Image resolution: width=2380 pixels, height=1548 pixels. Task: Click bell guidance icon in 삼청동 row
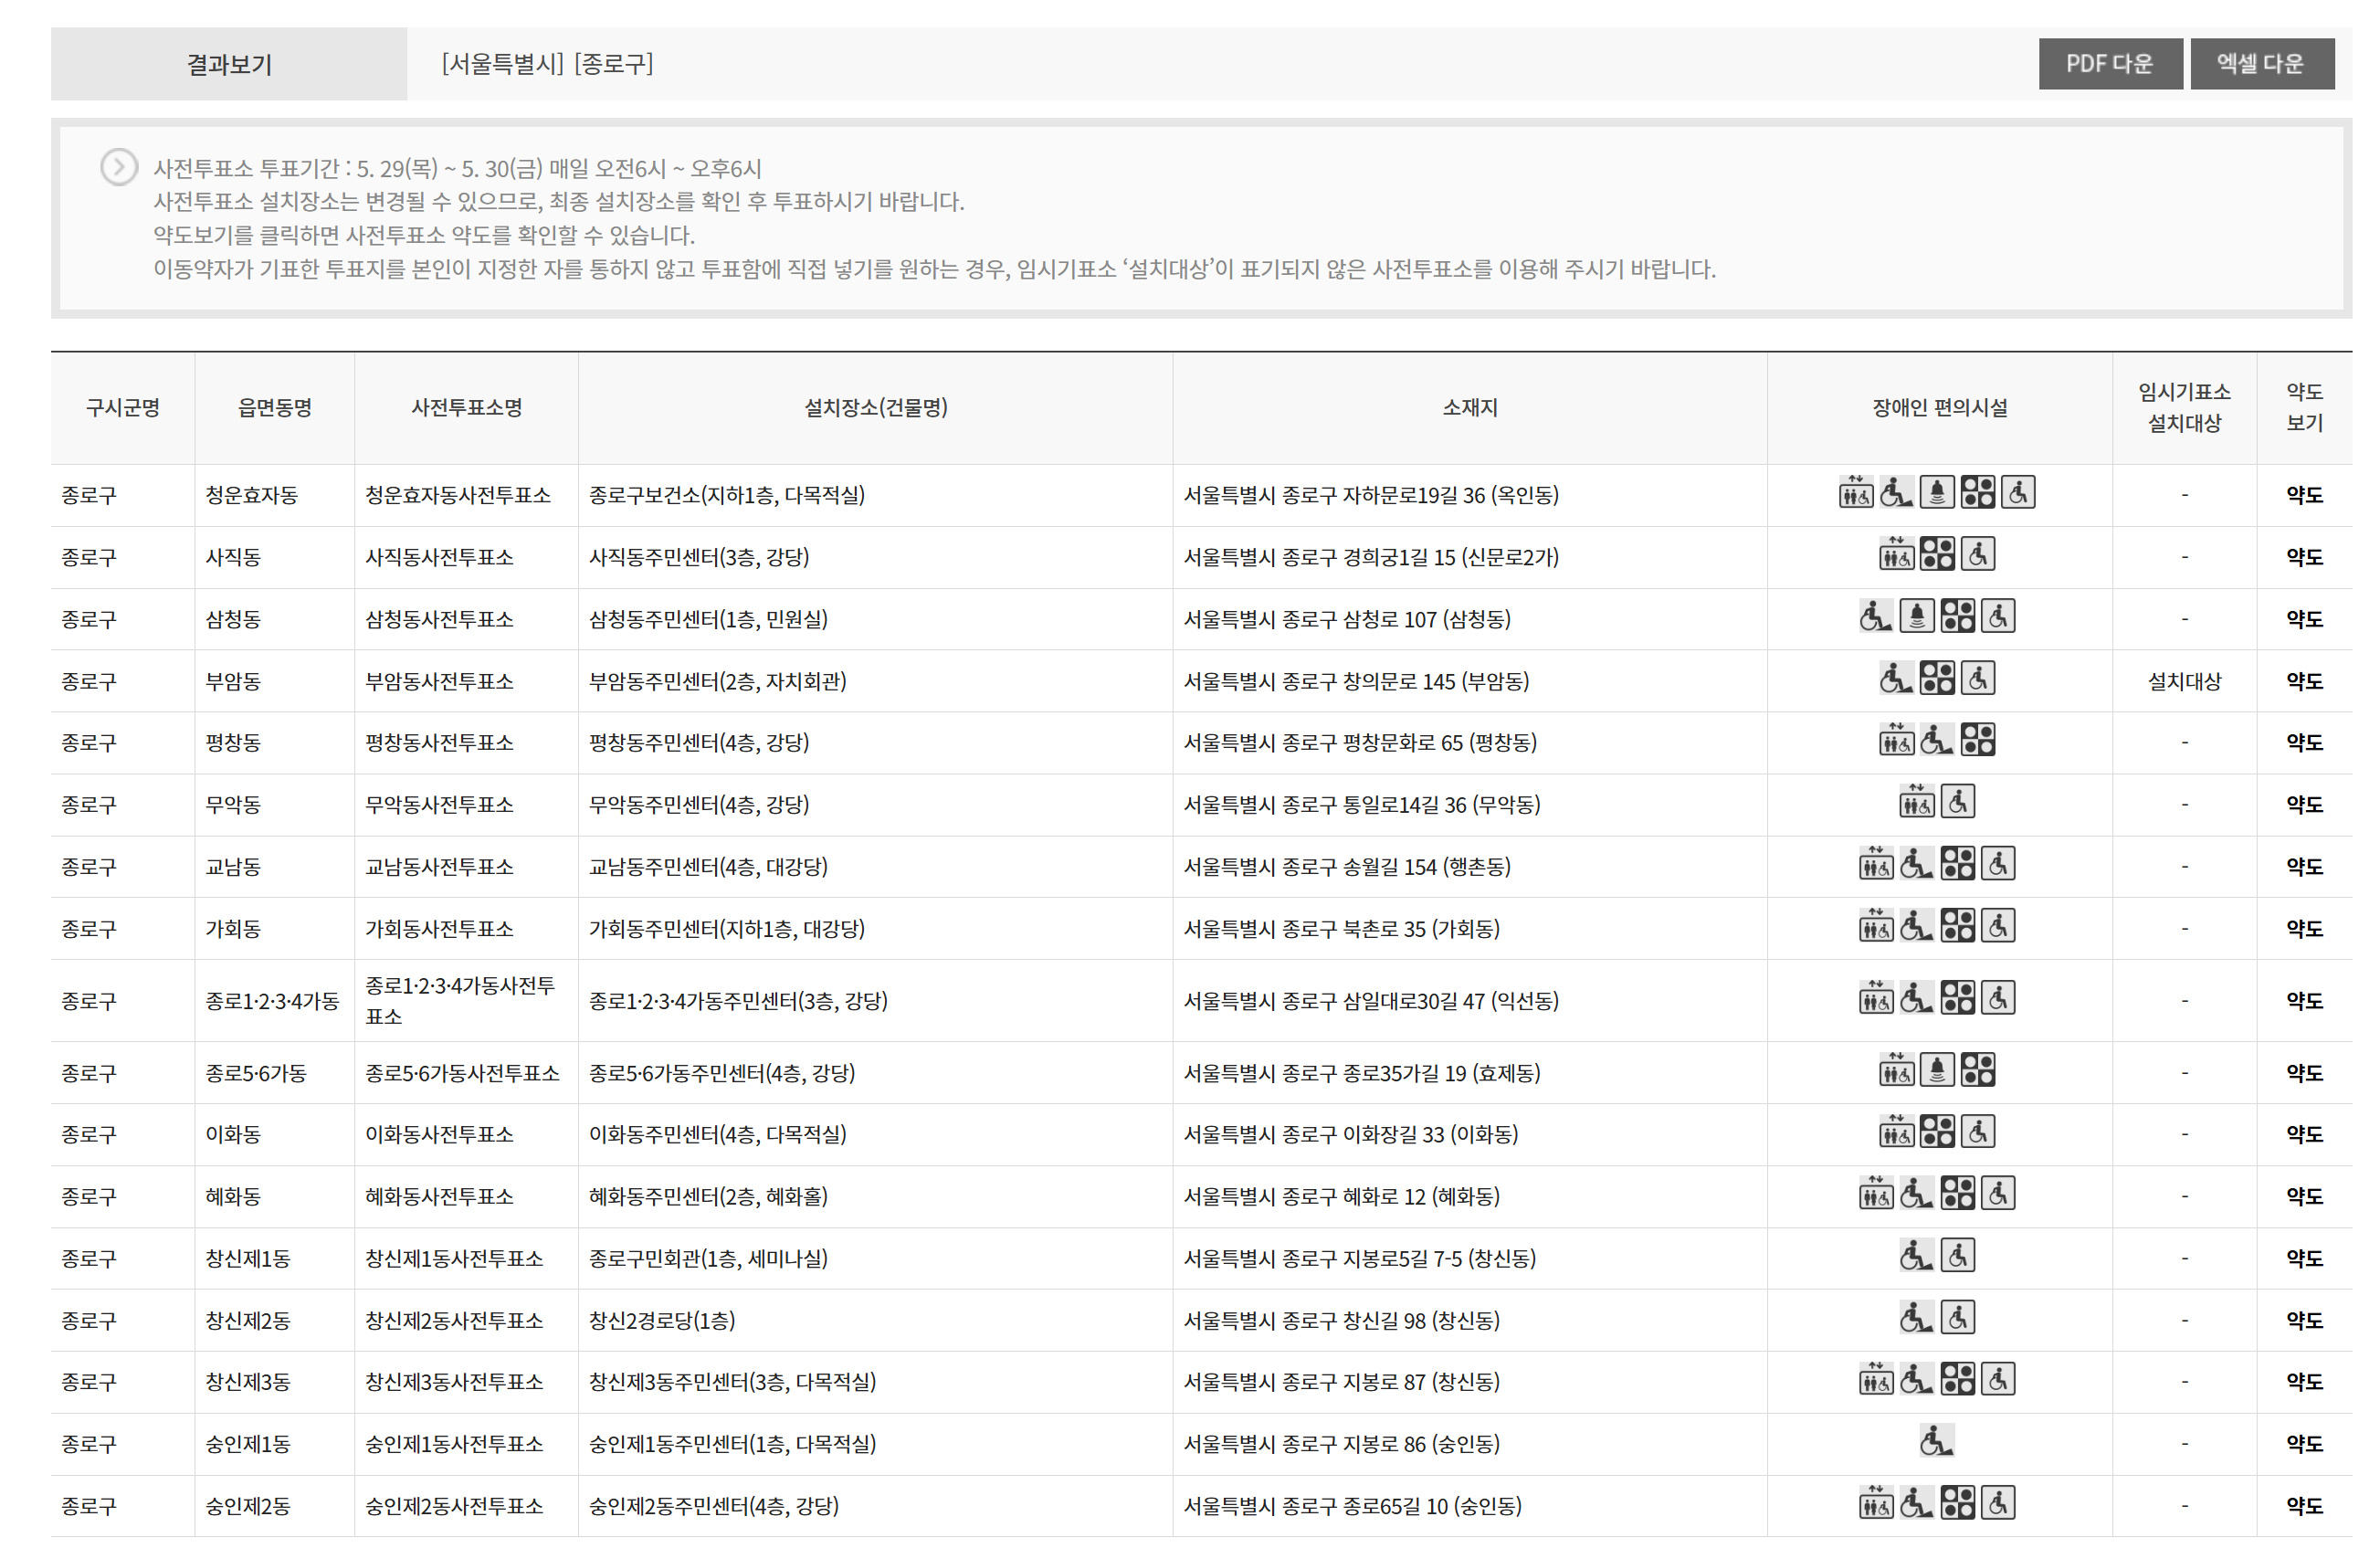tap(1917, 617)
